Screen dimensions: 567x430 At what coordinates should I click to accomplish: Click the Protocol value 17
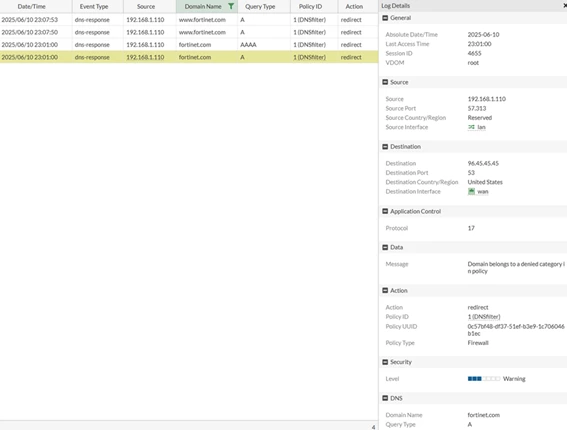471,228
